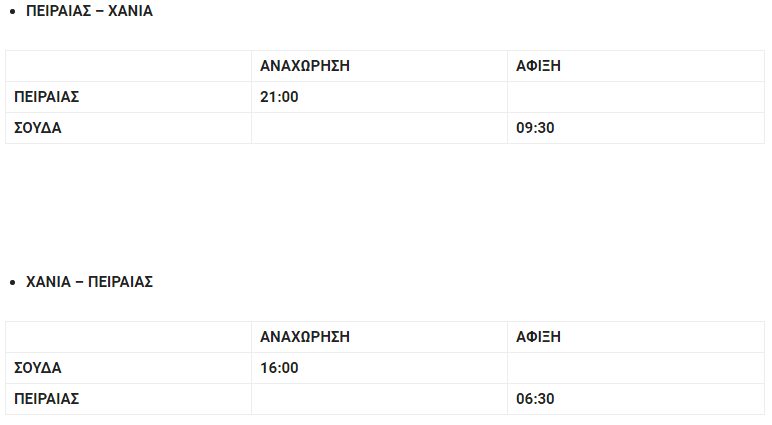Click empty arrival cell in second ΣΟΥΔΑ row
The height and width of the screenshot is (425, 772).
coord(636,368)
